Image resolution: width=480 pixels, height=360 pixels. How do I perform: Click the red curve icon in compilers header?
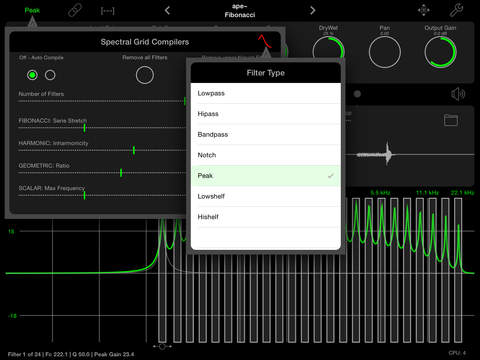point(264,41)
